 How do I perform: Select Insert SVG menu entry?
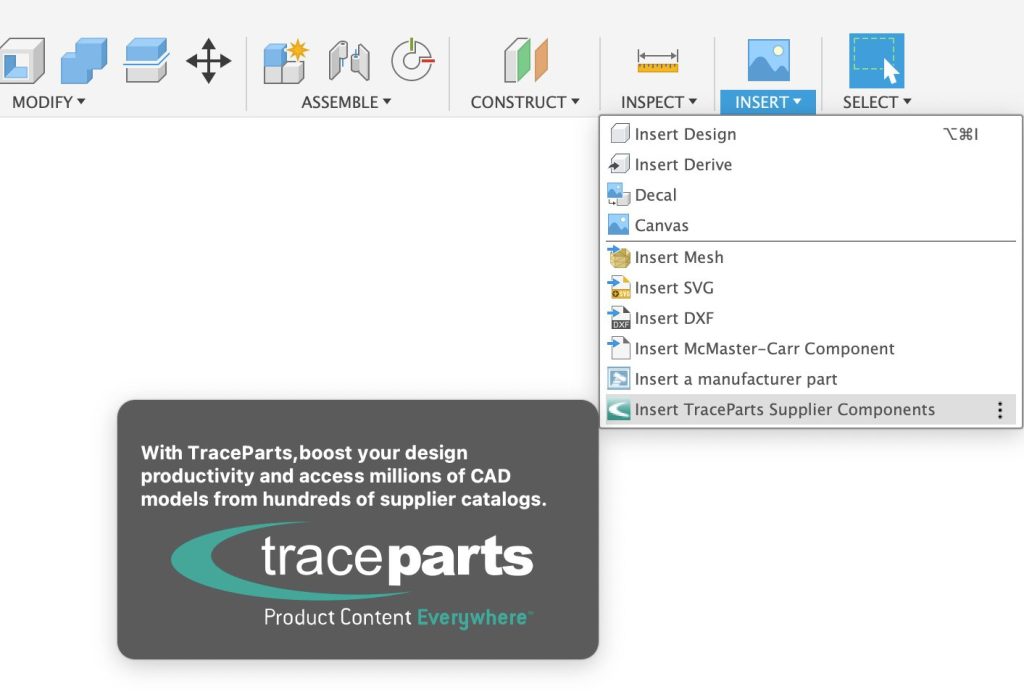811,287
